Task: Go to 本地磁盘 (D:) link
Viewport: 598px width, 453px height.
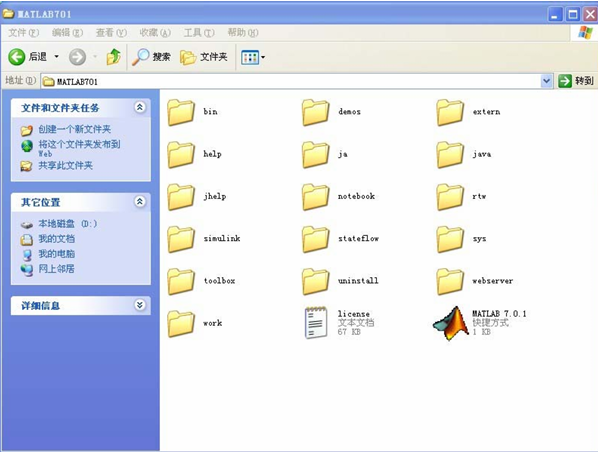Action: (x=68, y=224)
